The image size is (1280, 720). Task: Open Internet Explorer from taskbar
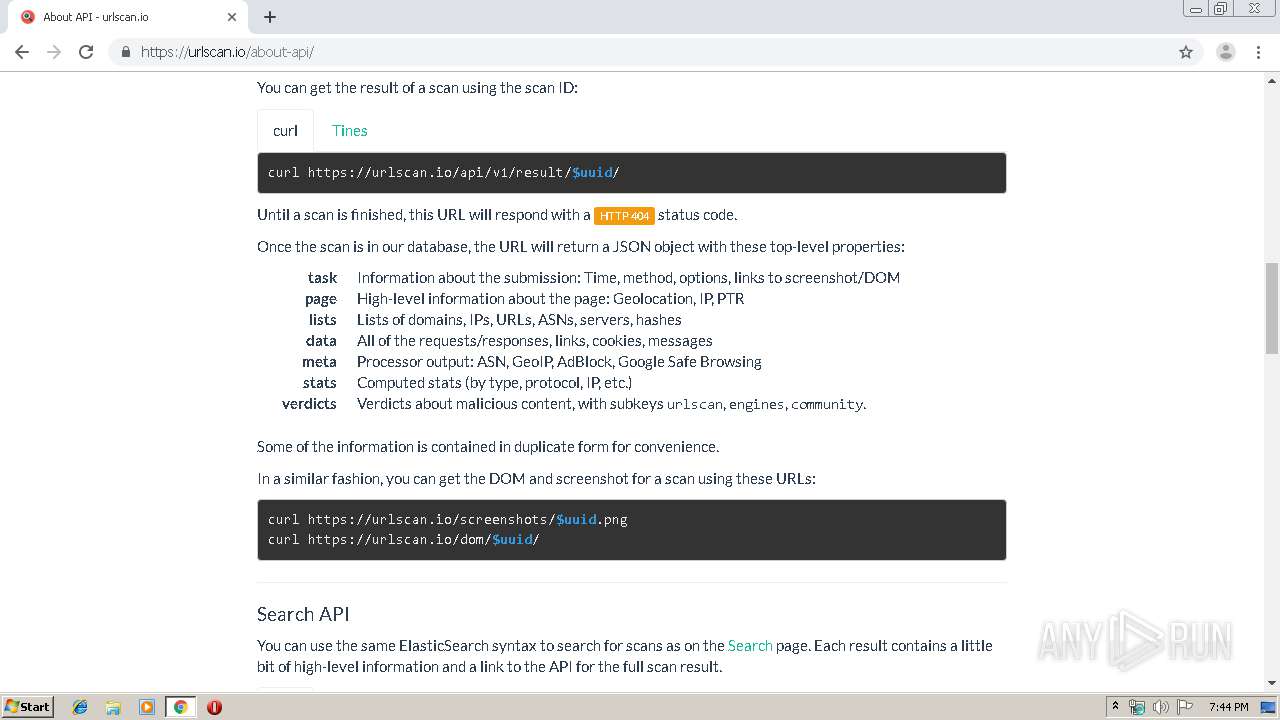pyautogui.click(x=80, y=707)
